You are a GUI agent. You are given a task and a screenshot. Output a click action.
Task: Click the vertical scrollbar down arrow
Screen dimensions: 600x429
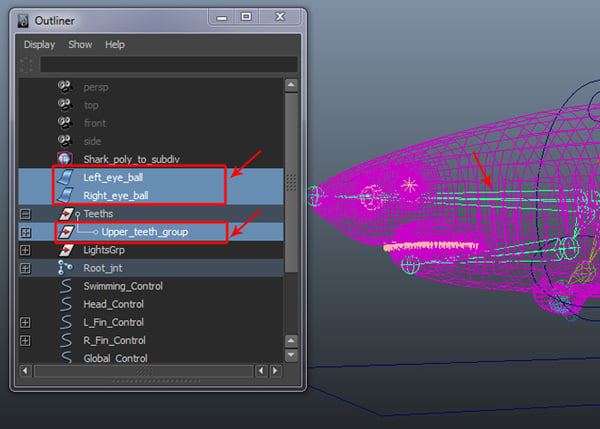click(291, 355)
